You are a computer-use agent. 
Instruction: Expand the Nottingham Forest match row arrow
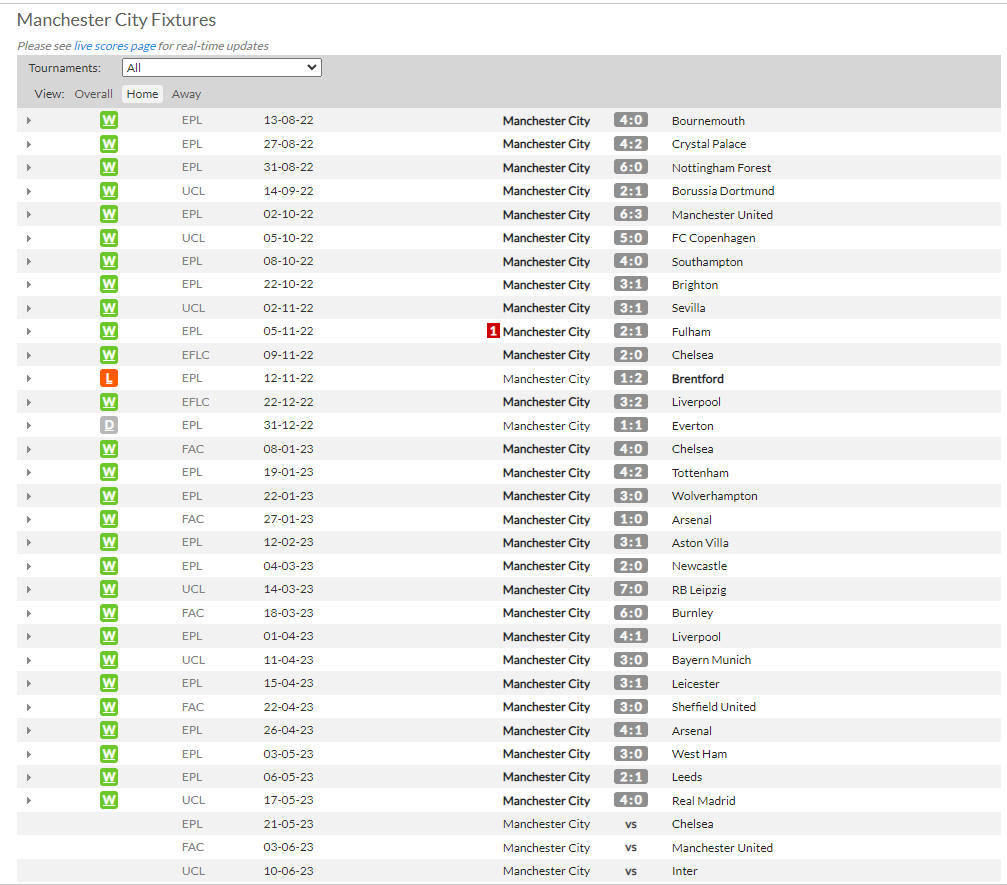pos(29,168)
